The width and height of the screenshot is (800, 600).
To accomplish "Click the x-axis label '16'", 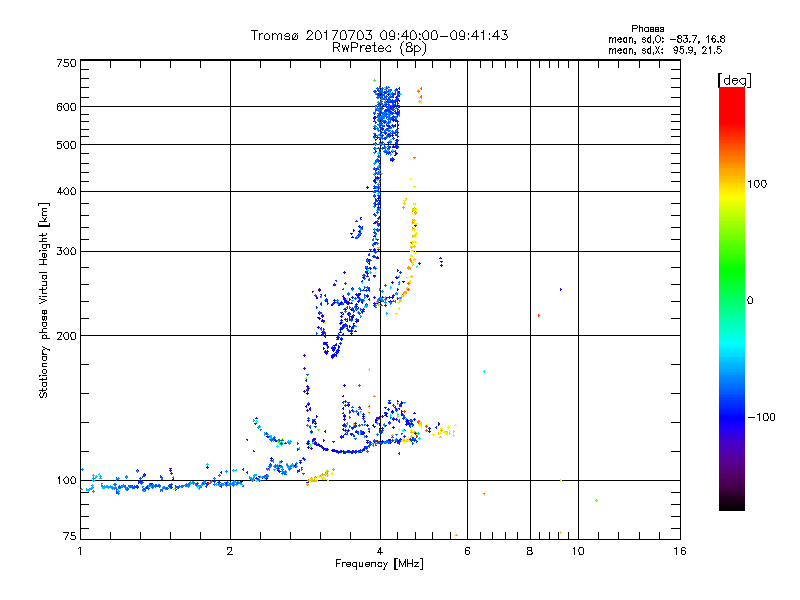I will coord(680,551).
